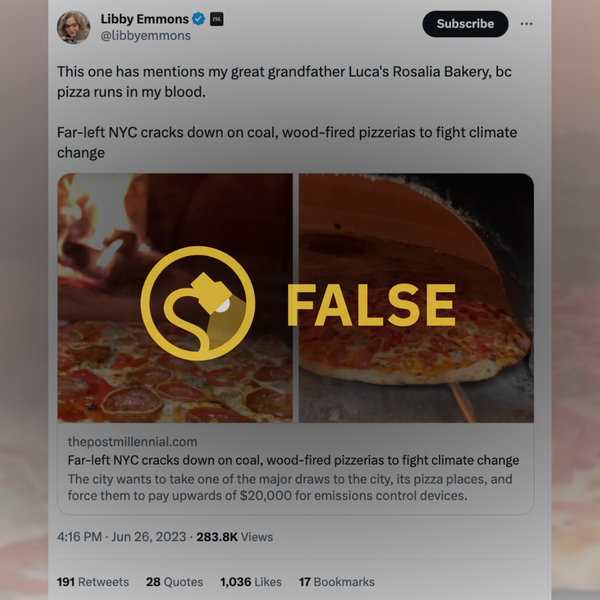600x600 pixels.
Task: Click the 17 Bookmarks count
Action: [x=337, y=581]
